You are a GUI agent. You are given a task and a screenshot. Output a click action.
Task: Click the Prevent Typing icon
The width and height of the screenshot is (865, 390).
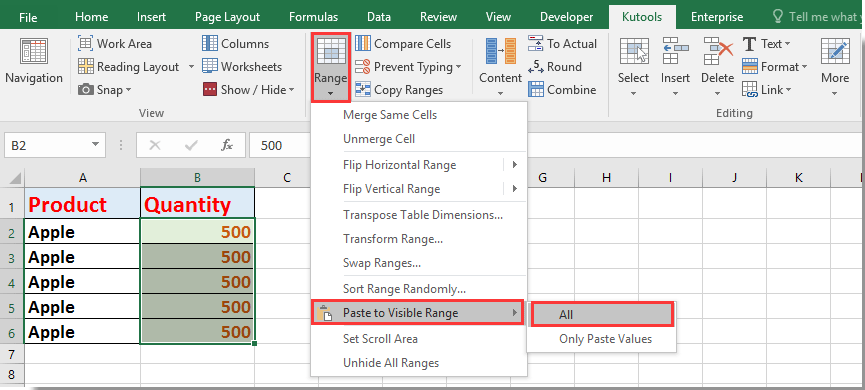click(362, 67)
